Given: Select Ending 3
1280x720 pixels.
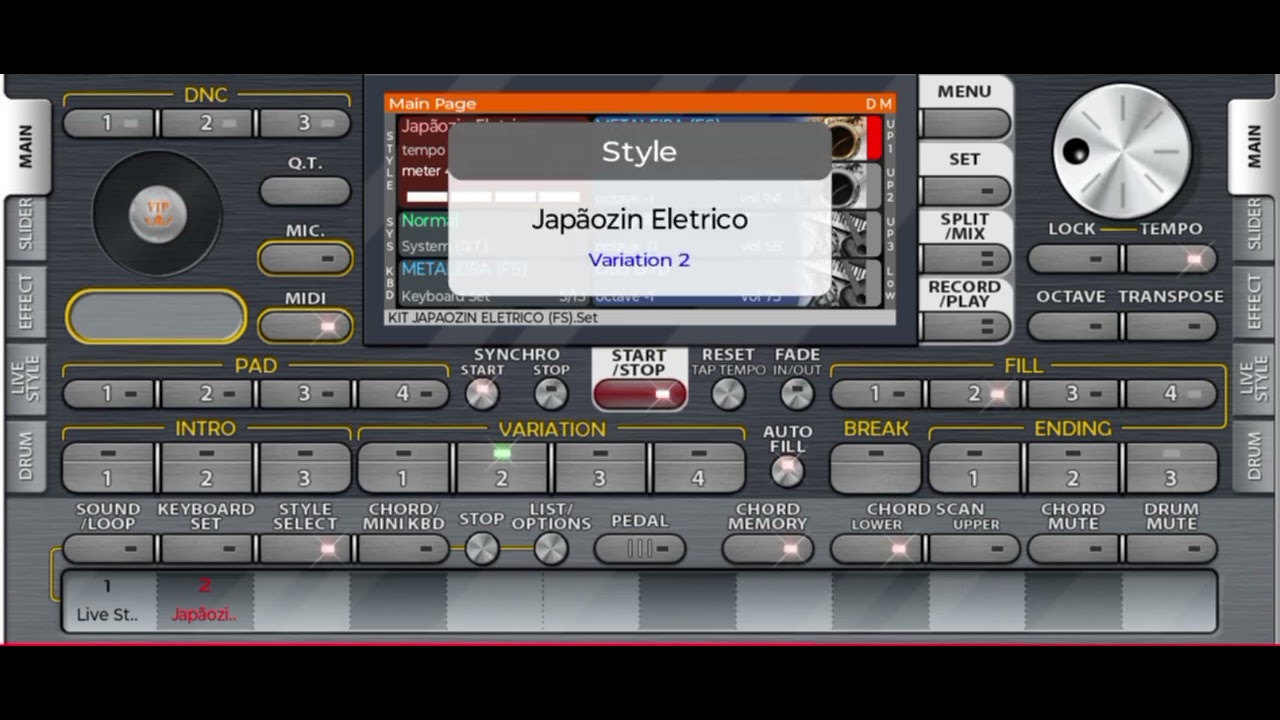Looking at the screenshot, I should coord(1171,468).
